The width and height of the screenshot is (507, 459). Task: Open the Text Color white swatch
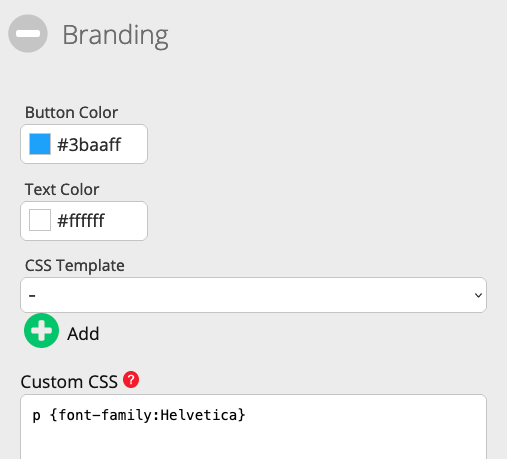(x=40, y=220)
